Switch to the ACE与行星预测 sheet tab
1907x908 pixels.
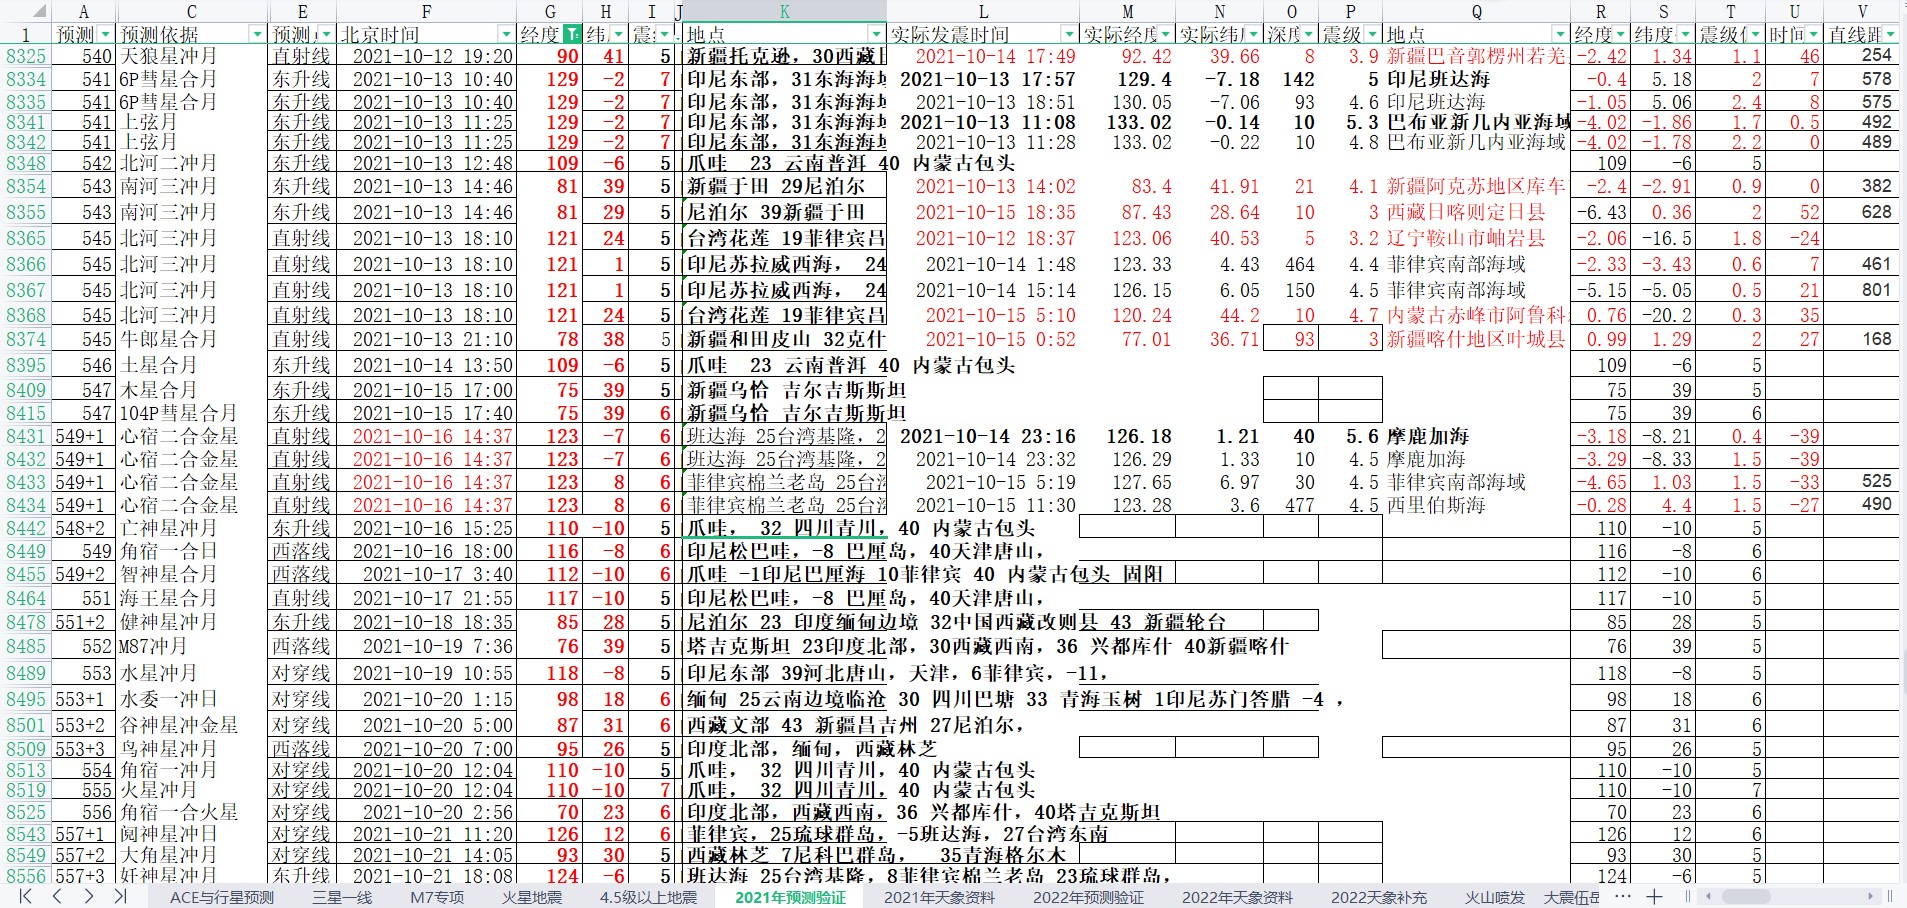tap(222, 897)
